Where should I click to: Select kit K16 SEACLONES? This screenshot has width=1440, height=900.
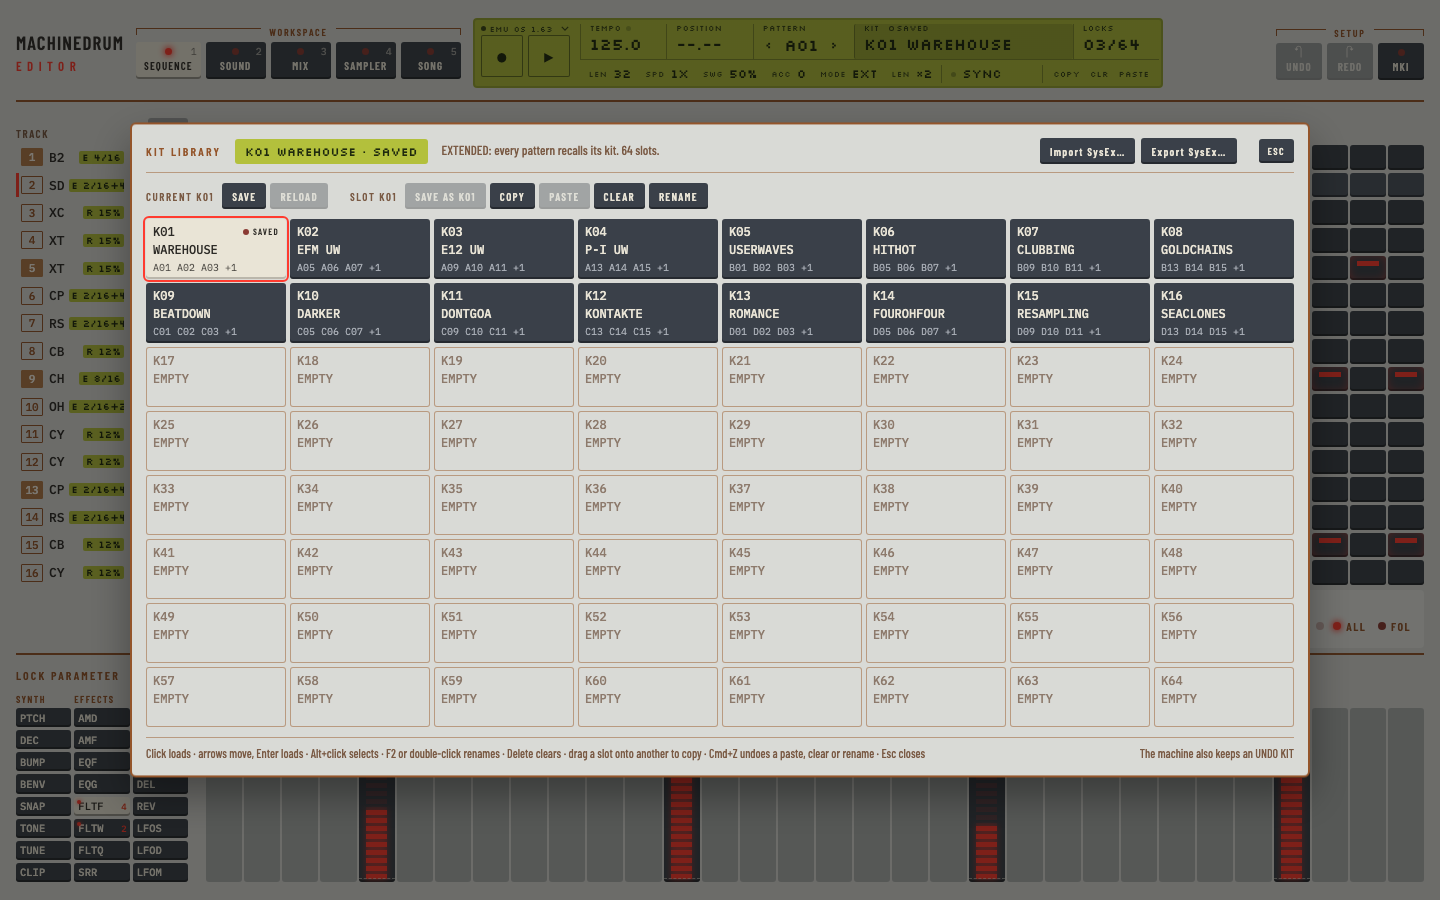tap(1224, 312)
